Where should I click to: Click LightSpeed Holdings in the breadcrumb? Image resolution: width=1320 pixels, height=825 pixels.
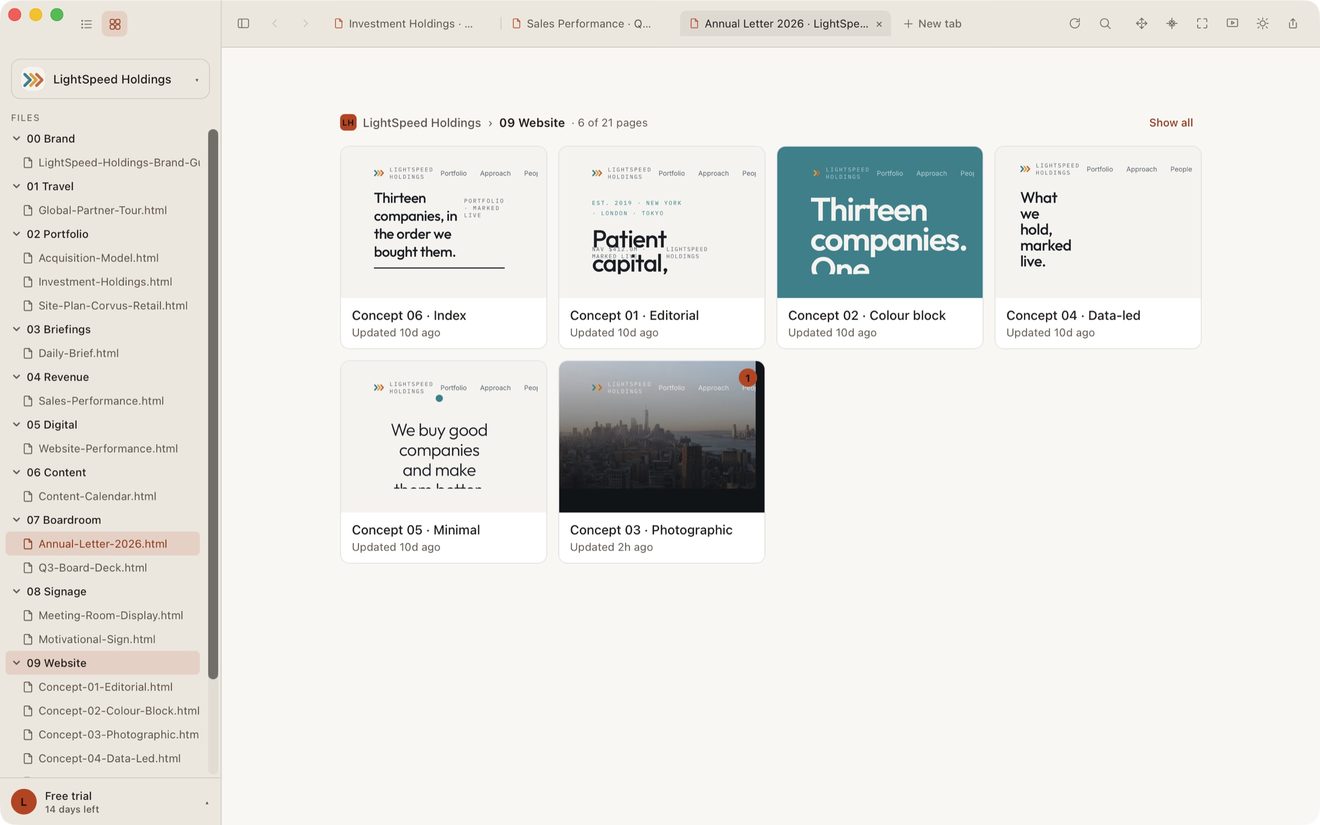tap(422, 123)
